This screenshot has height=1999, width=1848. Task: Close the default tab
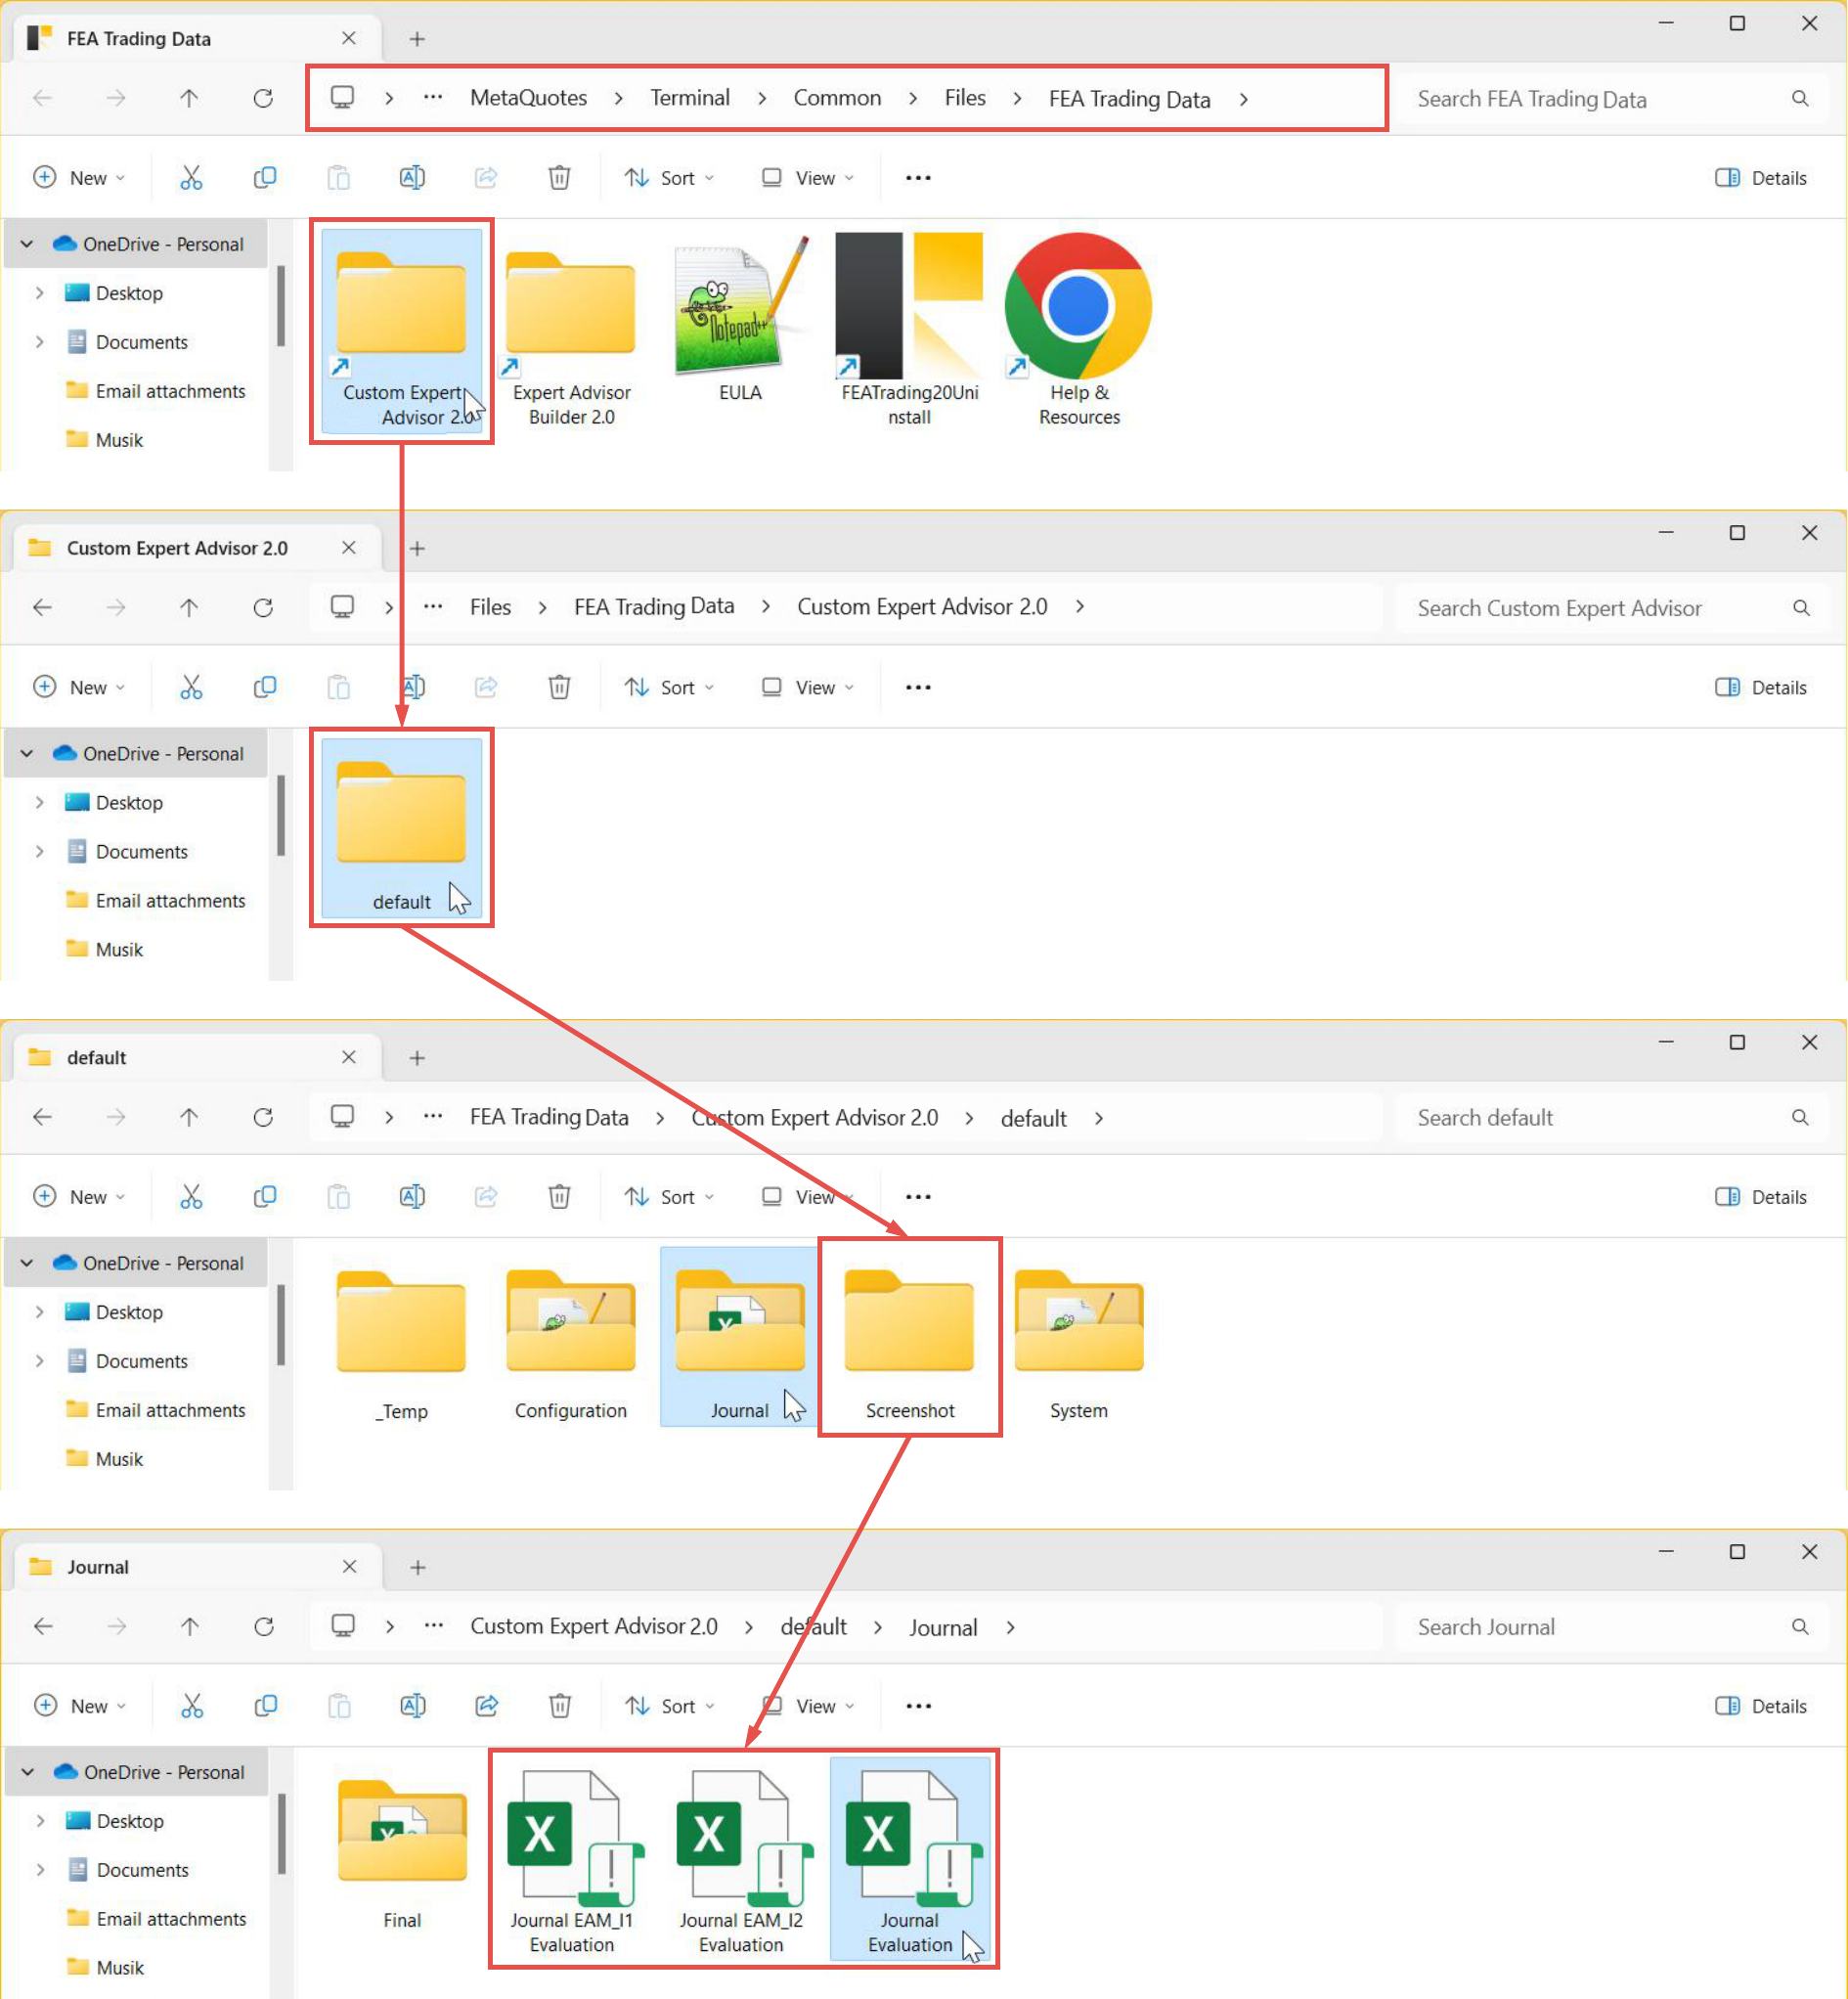348,1057
